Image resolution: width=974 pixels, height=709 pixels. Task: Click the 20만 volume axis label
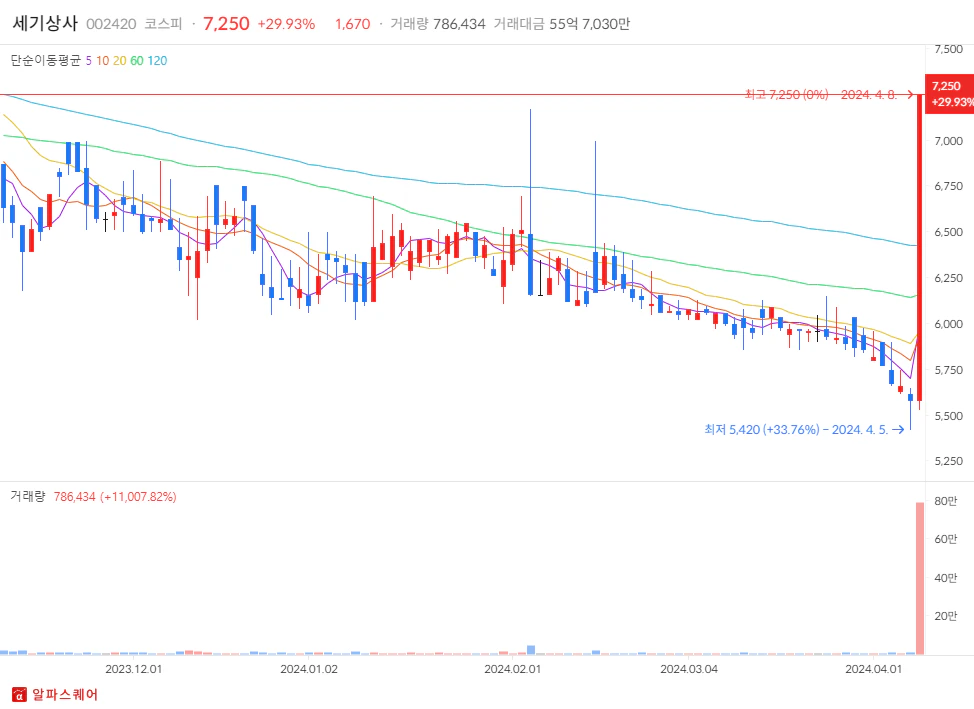[945, 616]
